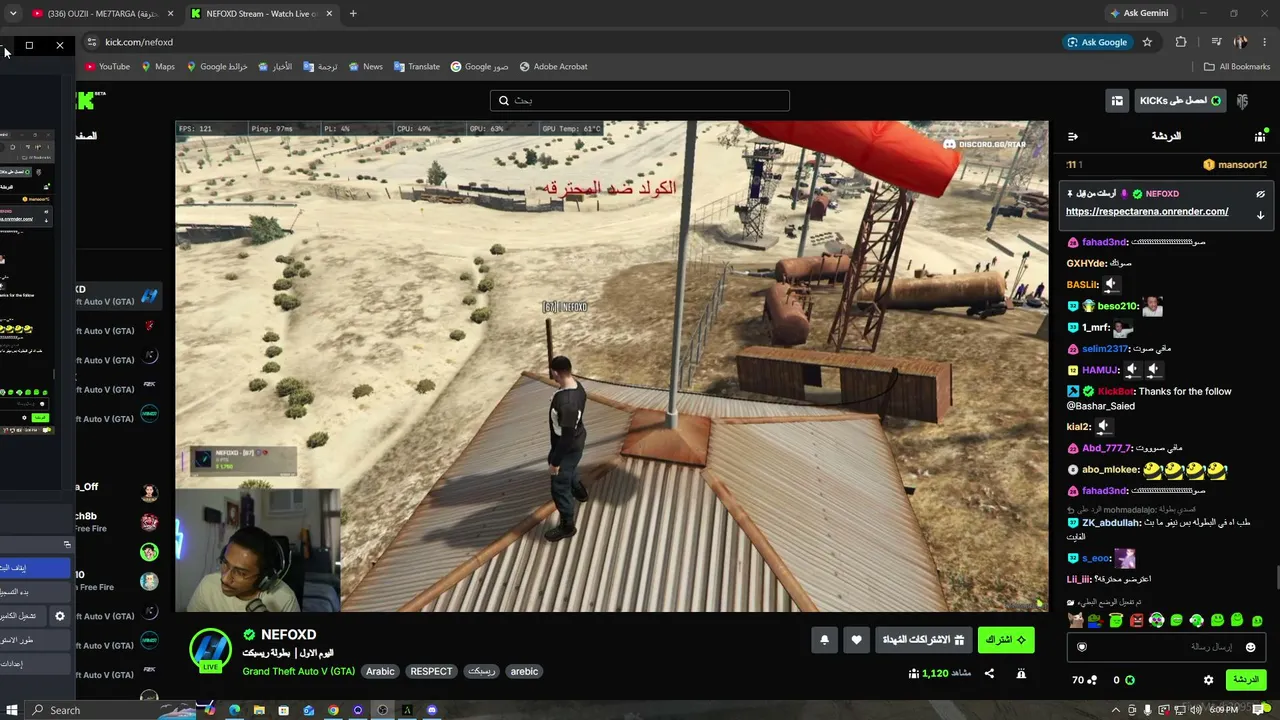Follow the channel with the heart button

[857, 640]
